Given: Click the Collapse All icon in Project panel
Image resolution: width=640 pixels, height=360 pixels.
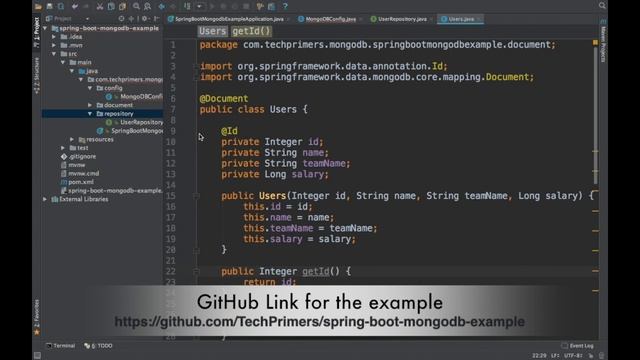Looking at the screenshot, I should pos(131,19).
